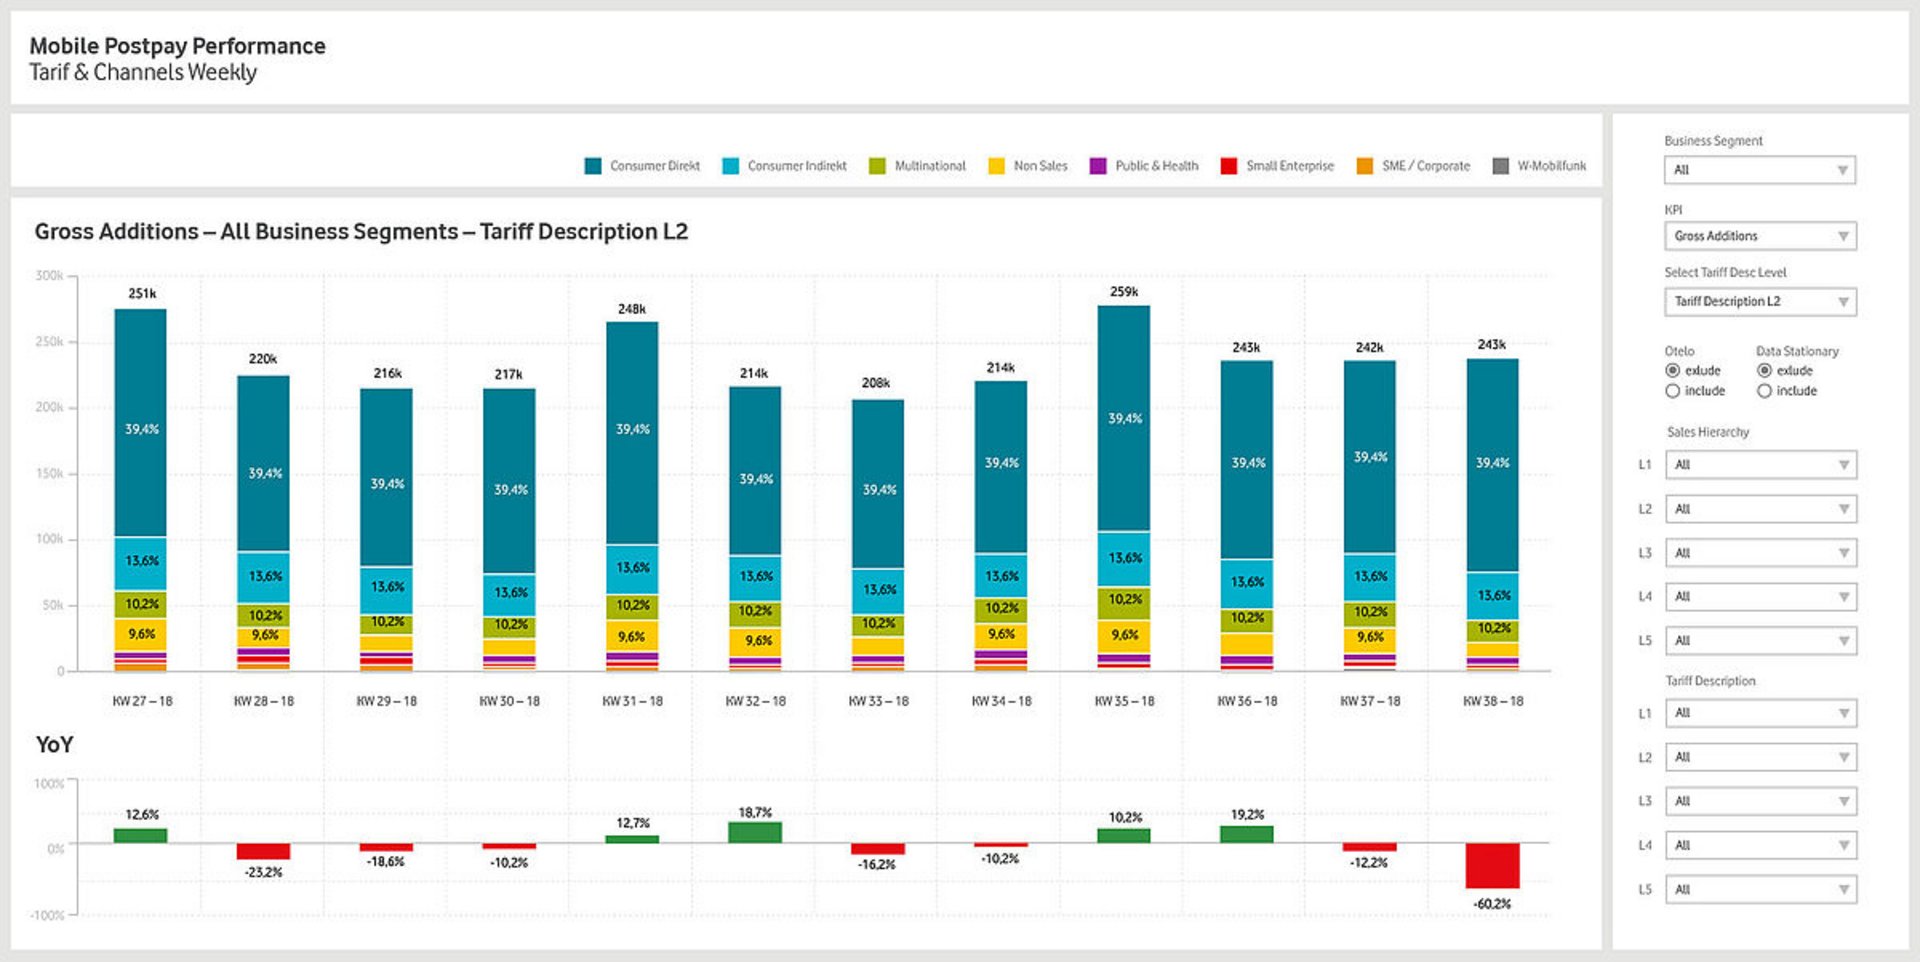Expand the KPI Gross Additions dropdown
This screenshot has width=1920, height=962.
[1759, 236]
